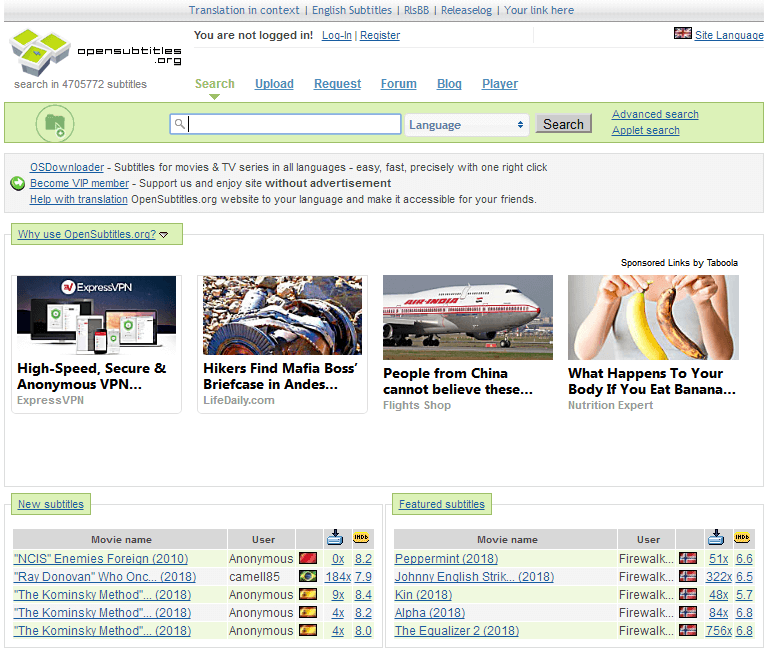Go to the Forum tab
The image size is (767, 652).
point(398,84)
